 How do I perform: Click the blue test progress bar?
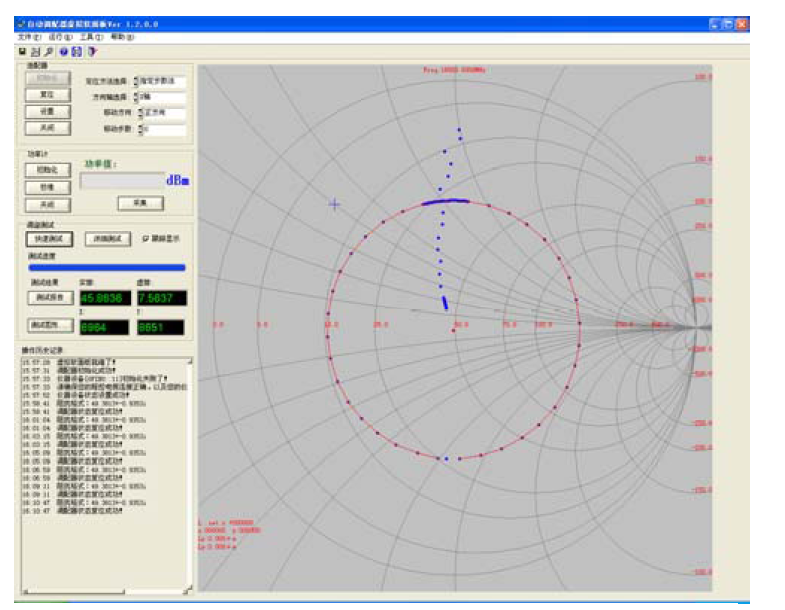107,268
